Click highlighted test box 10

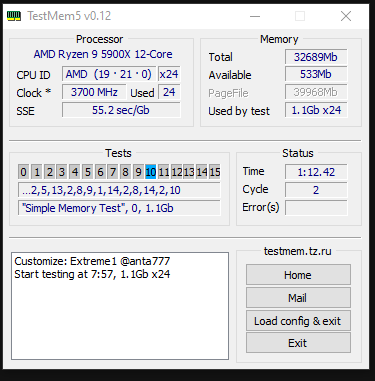click(x=151, y=172)
